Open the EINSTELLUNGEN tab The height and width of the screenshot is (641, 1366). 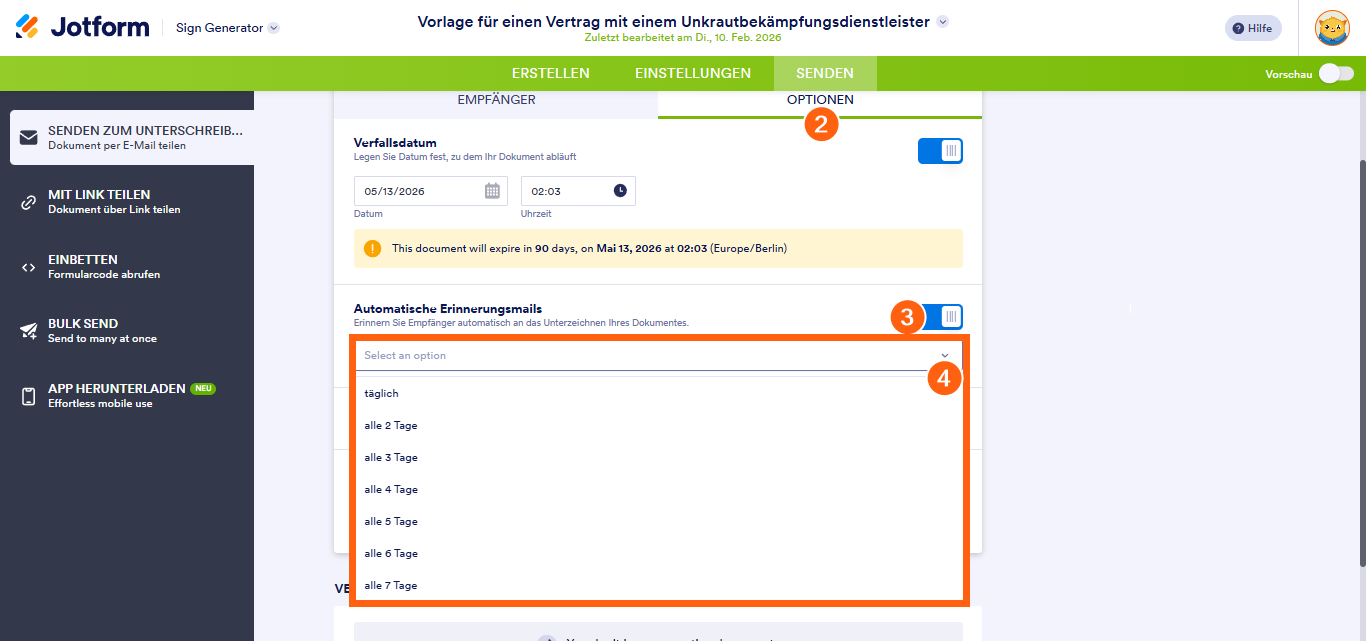(692, 73)
